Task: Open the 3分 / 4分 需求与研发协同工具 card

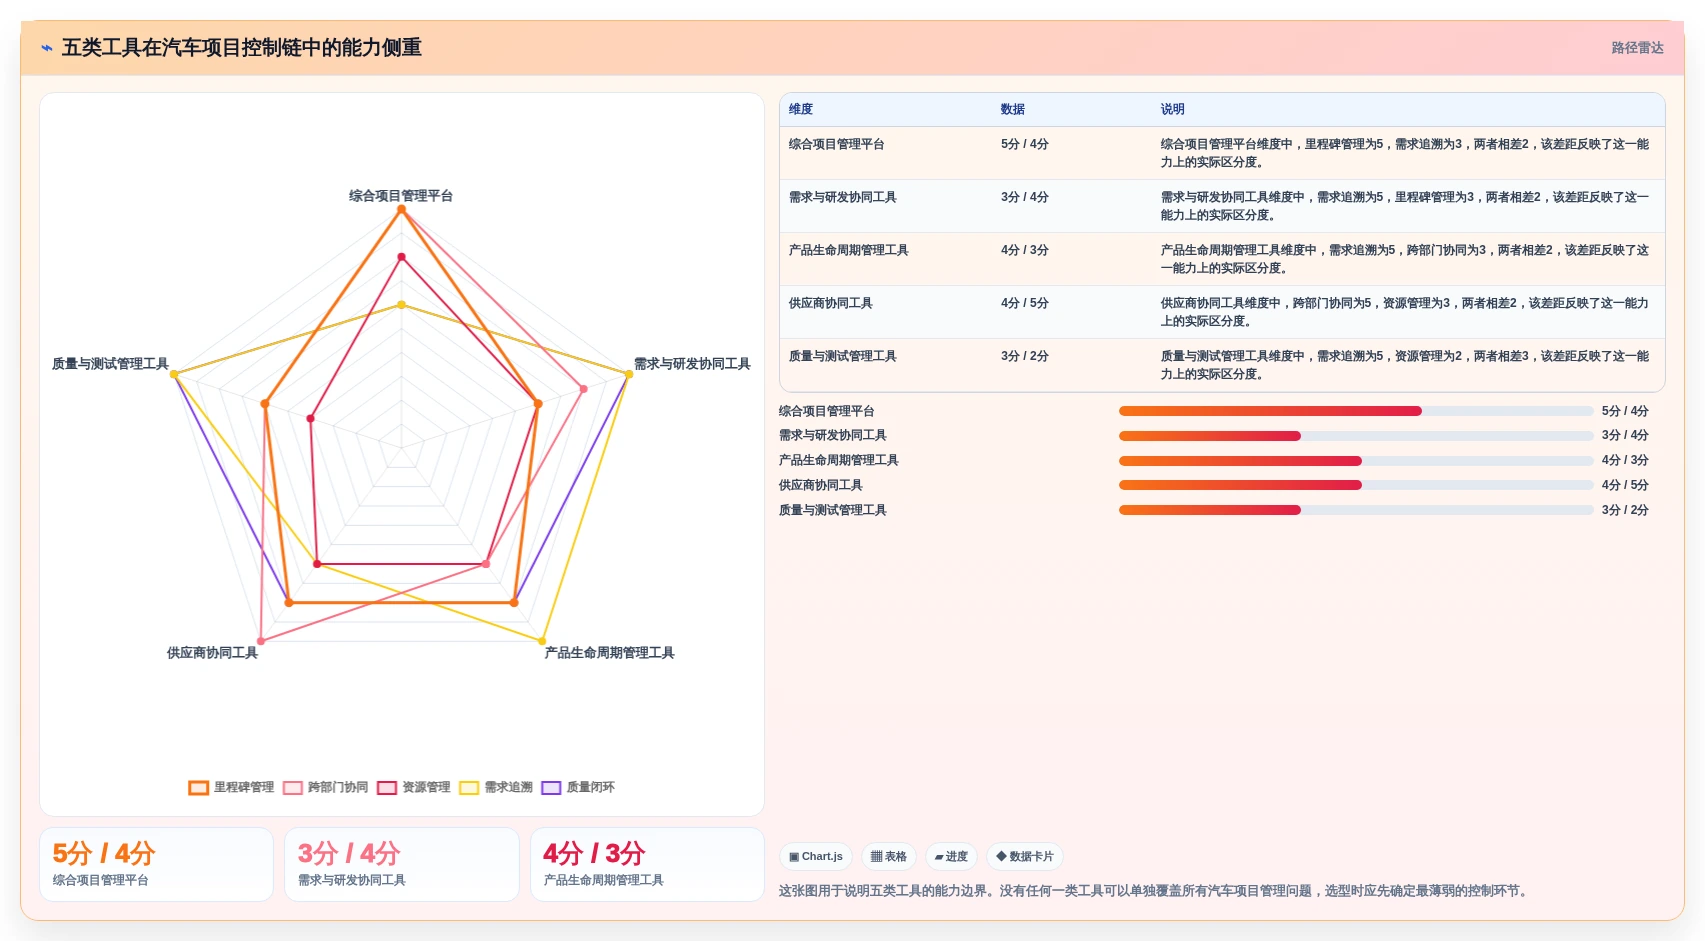Action: pyautogui.click(x=402, y=865)
